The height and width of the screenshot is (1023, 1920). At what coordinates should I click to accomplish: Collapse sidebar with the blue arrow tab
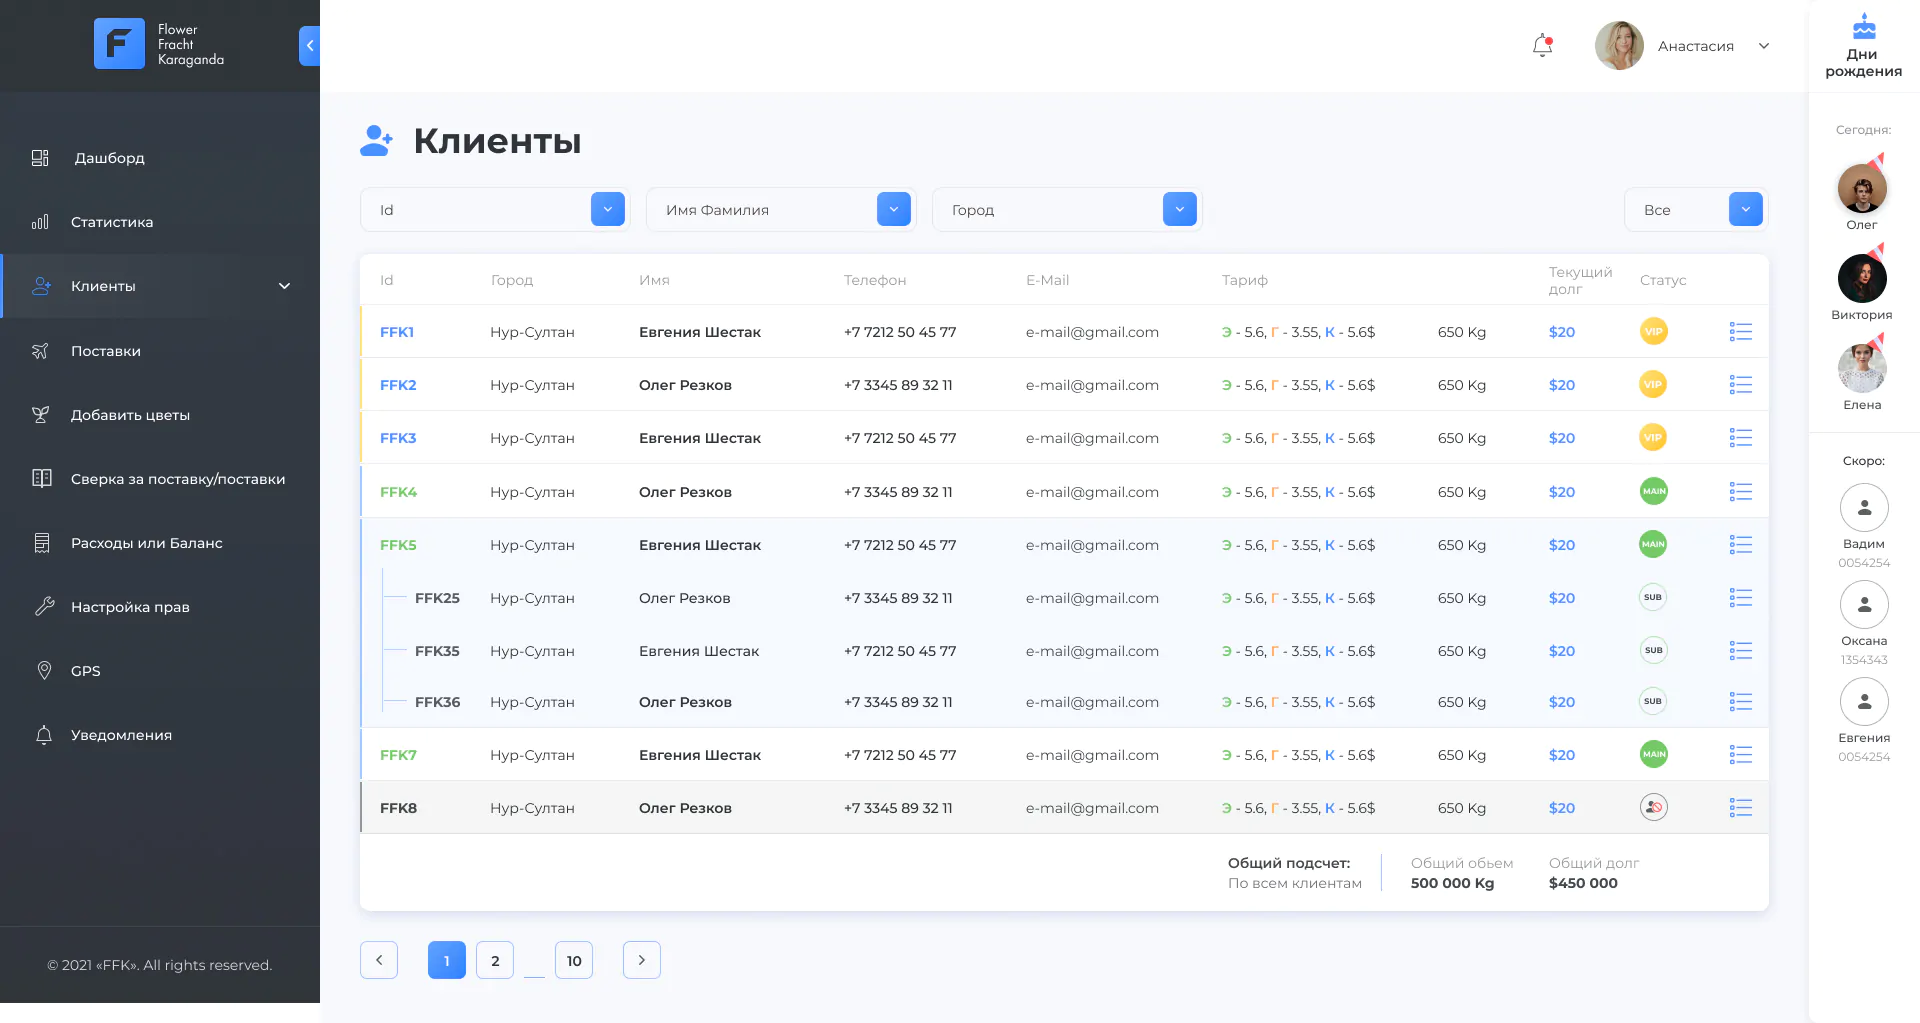[309, 46]
